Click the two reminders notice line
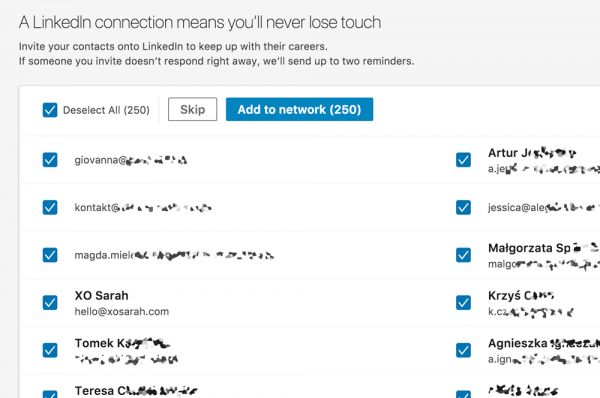The width and height of the screenshot is (600, 398). pos(217,61)
